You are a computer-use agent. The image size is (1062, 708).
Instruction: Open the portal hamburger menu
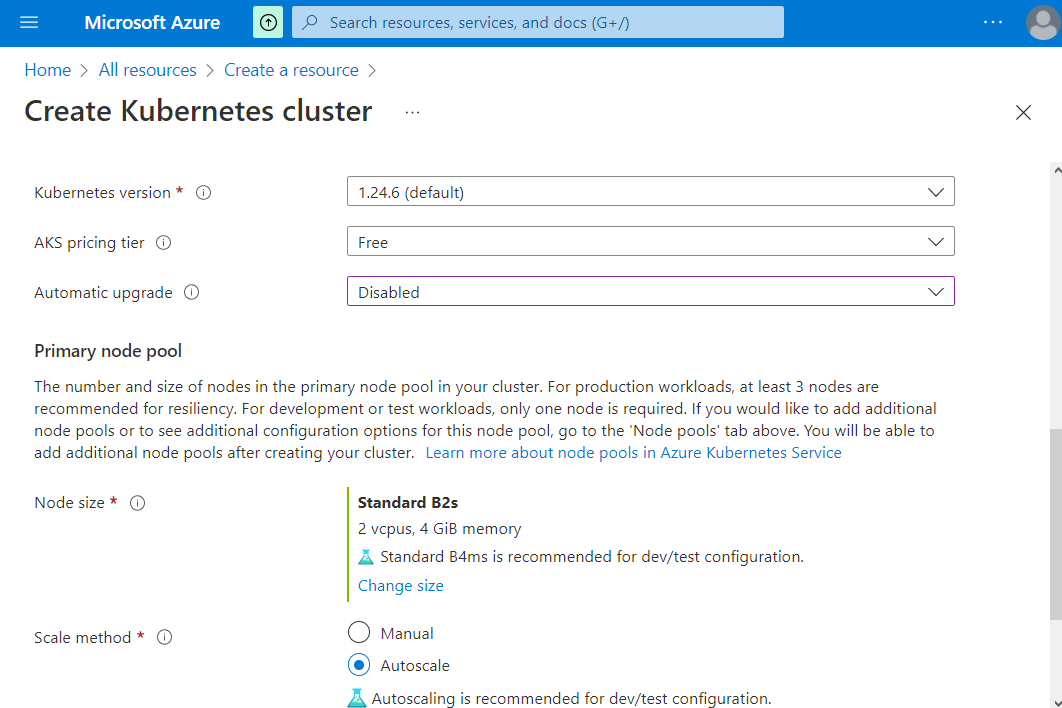click(29, 22)
